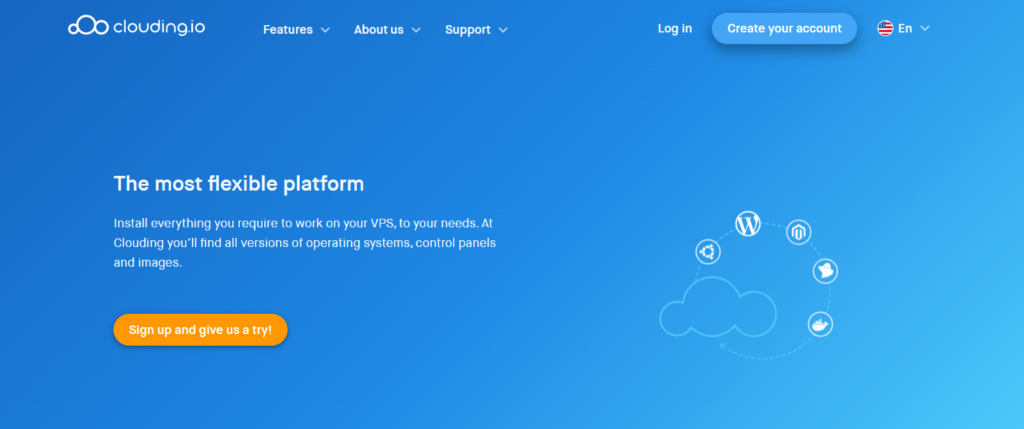The image size is (1024, 429).
Task: Click the Ubuntu logo icon
Action: click(x=708, y=251)
